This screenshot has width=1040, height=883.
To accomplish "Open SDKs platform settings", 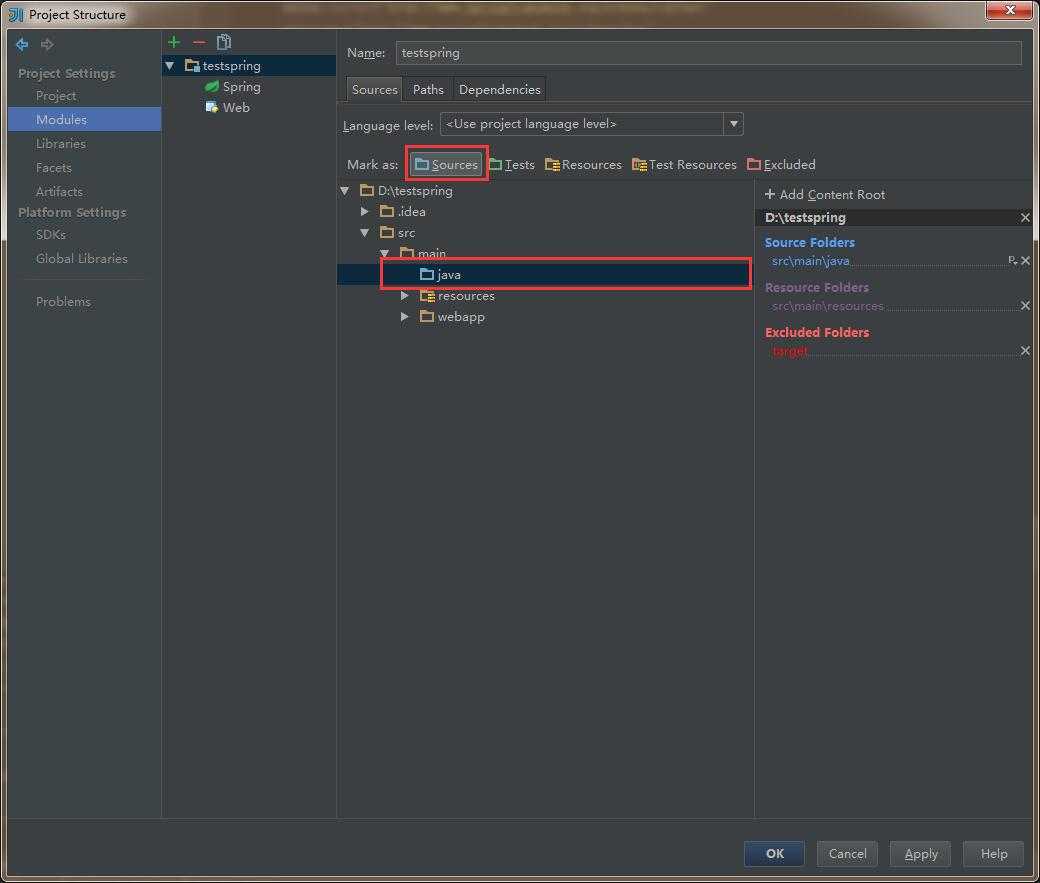I will pyautogui.click(x=50, y=234).
